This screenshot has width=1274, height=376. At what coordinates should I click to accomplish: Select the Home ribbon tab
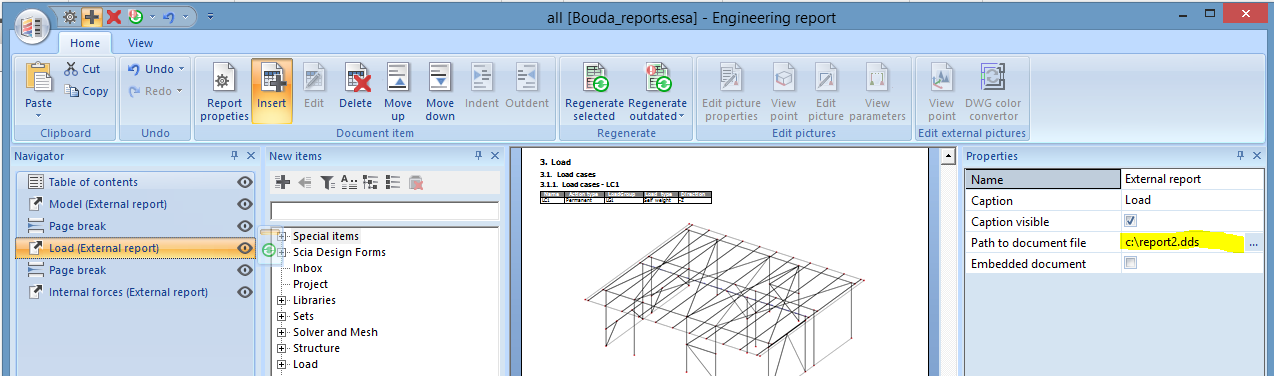pos(84,43)
